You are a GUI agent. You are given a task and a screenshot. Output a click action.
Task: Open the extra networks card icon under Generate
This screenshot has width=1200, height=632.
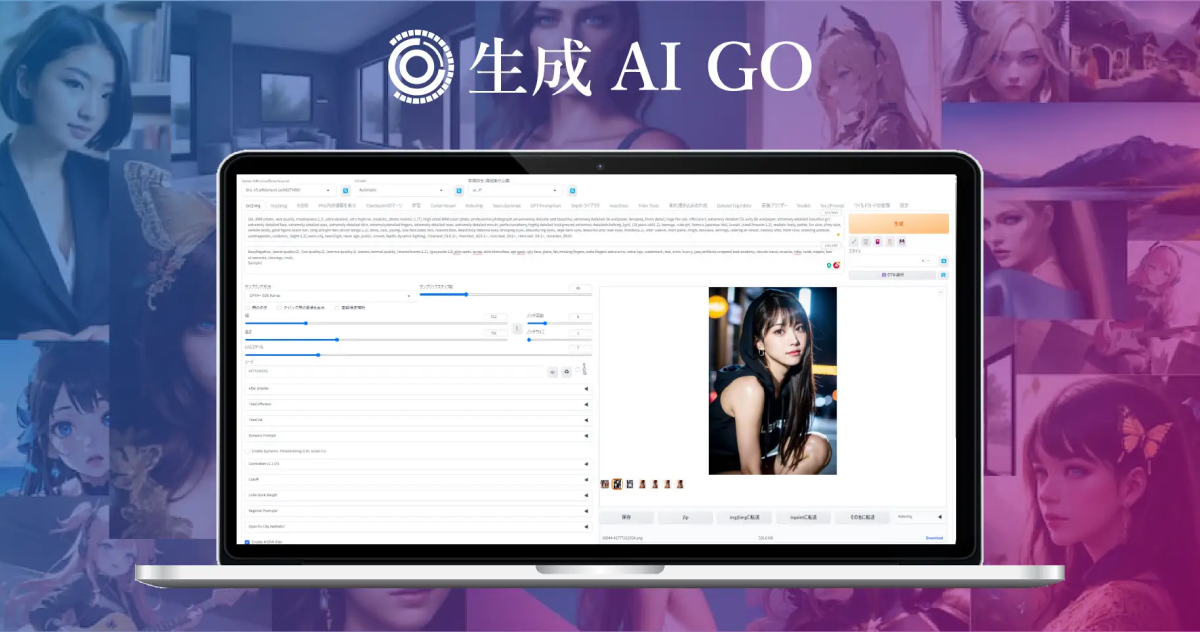point(878,242)
